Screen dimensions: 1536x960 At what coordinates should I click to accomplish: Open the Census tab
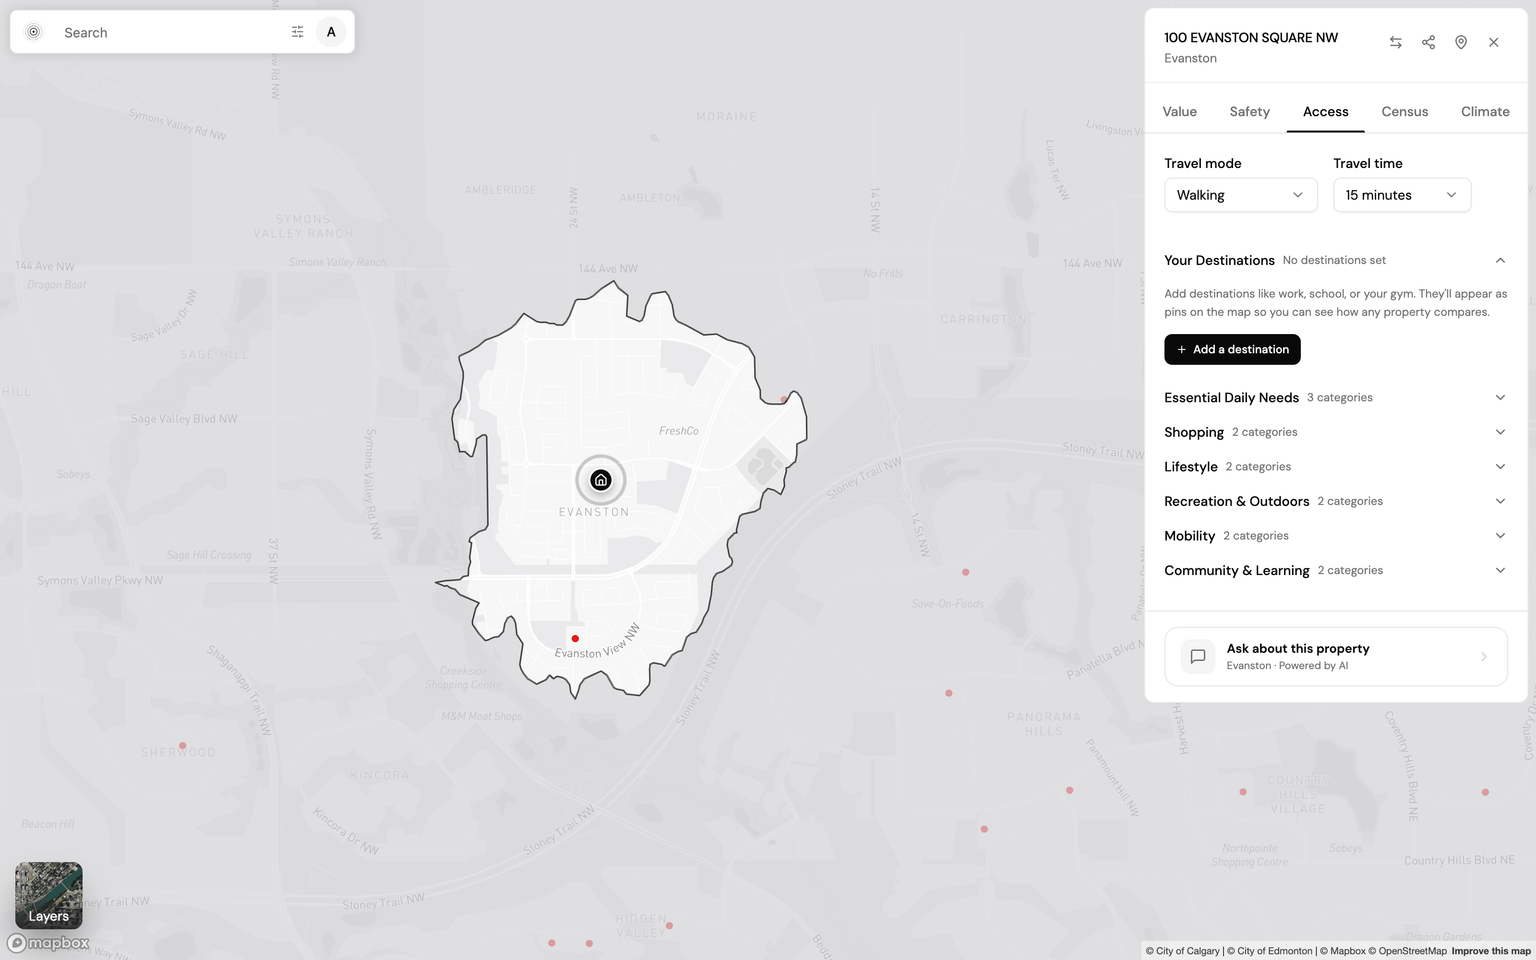(1405, 111)
